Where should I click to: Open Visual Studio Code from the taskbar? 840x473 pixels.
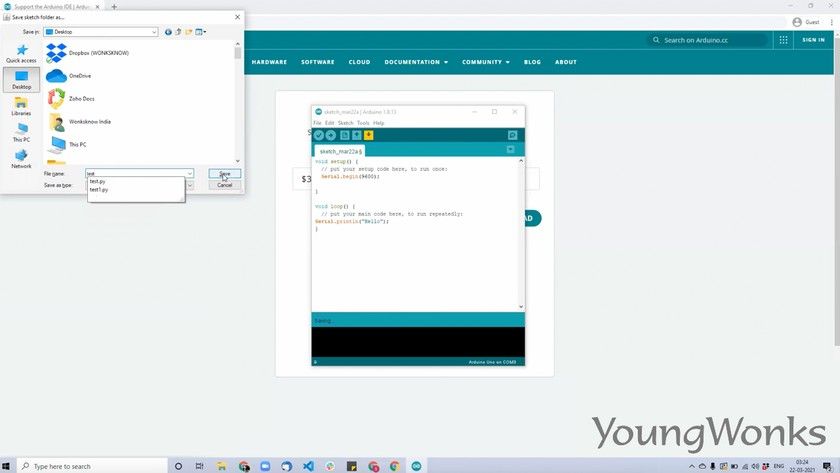(308, 466)
